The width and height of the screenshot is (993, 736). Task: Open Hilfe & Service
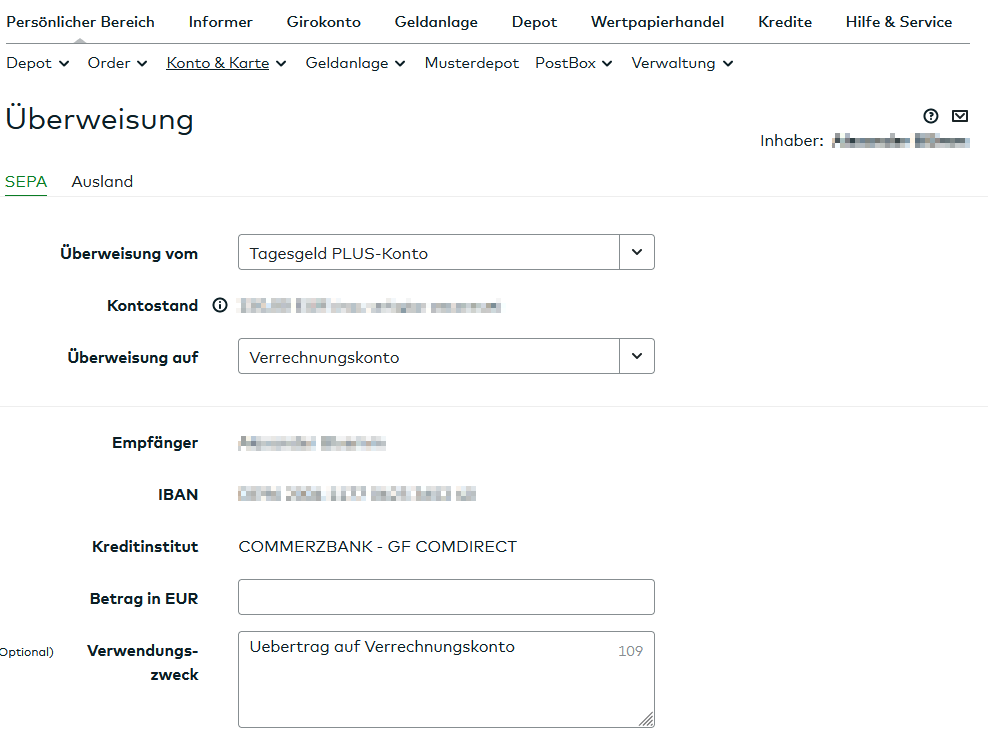898,22
